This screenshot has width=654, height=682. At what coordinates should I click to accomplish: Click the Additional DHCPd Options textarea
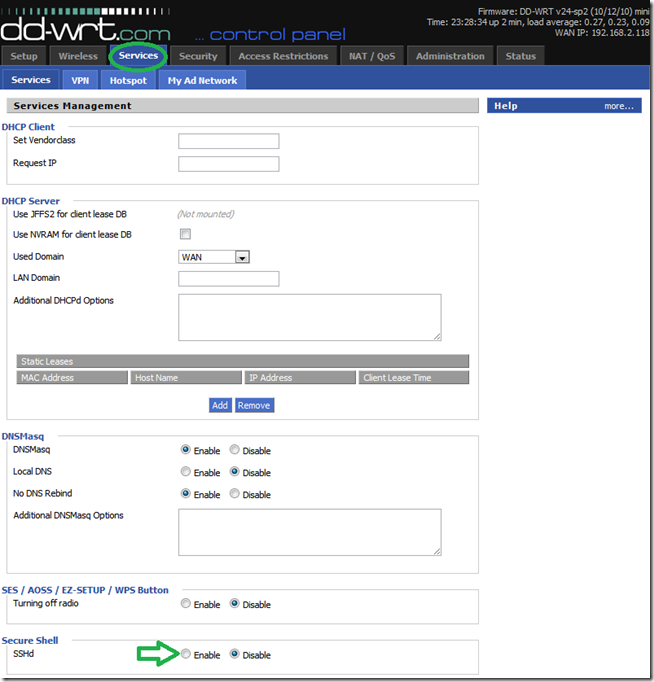click(x=310, y=317)
